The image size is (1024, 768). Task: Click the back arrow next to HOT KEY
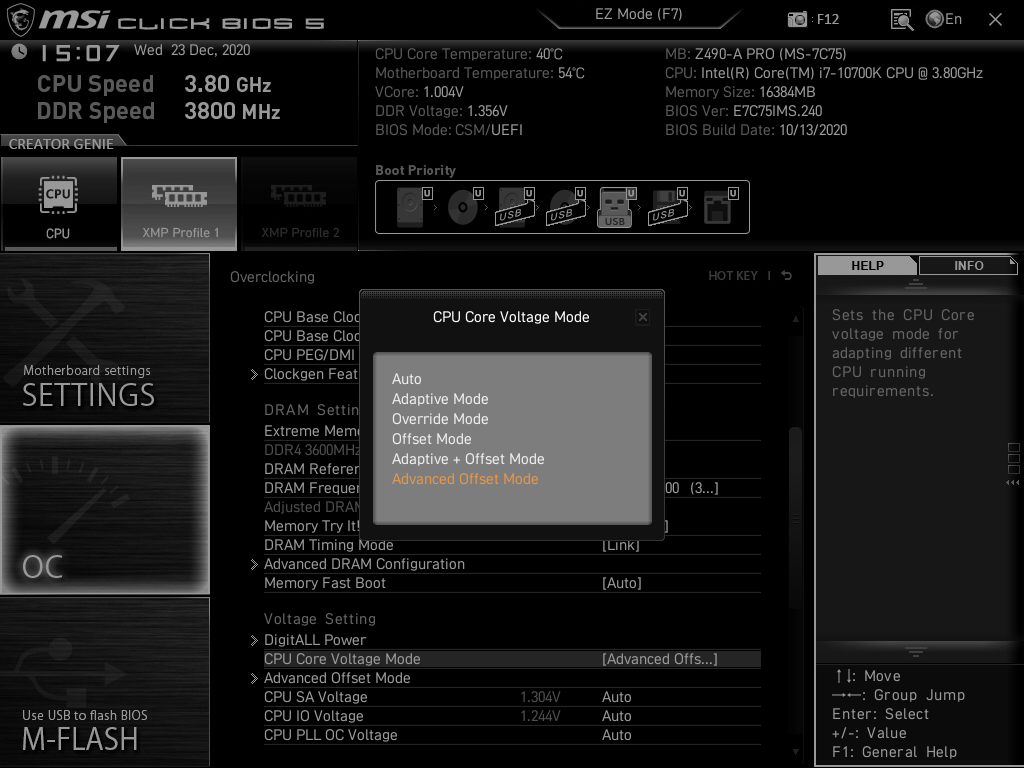click(x=787, y=276)
